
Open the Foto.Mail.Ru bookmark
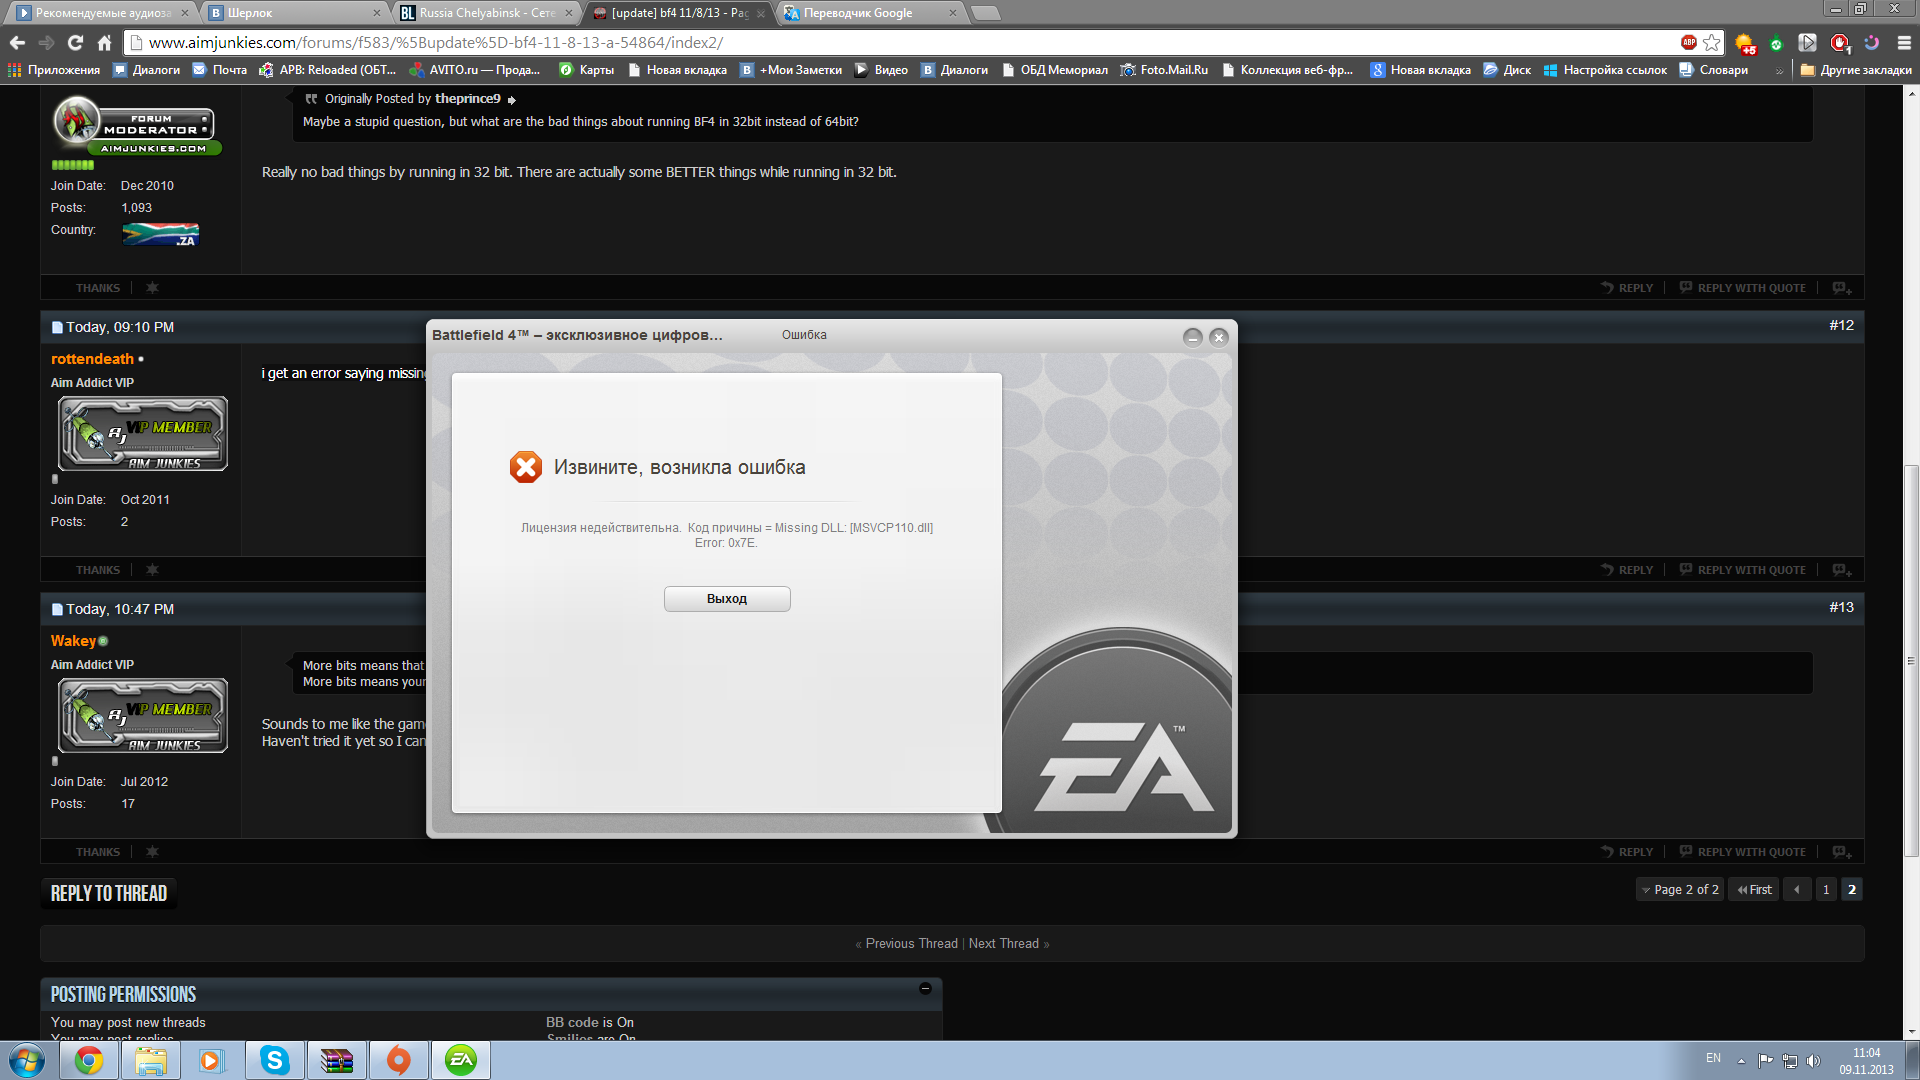[1164, 70]
